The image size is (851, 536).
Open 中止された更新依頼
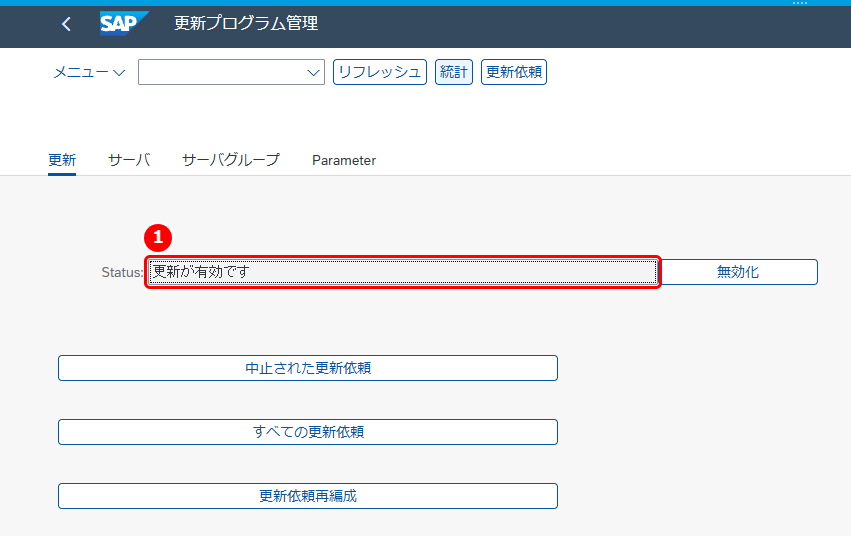click(308, 368)
